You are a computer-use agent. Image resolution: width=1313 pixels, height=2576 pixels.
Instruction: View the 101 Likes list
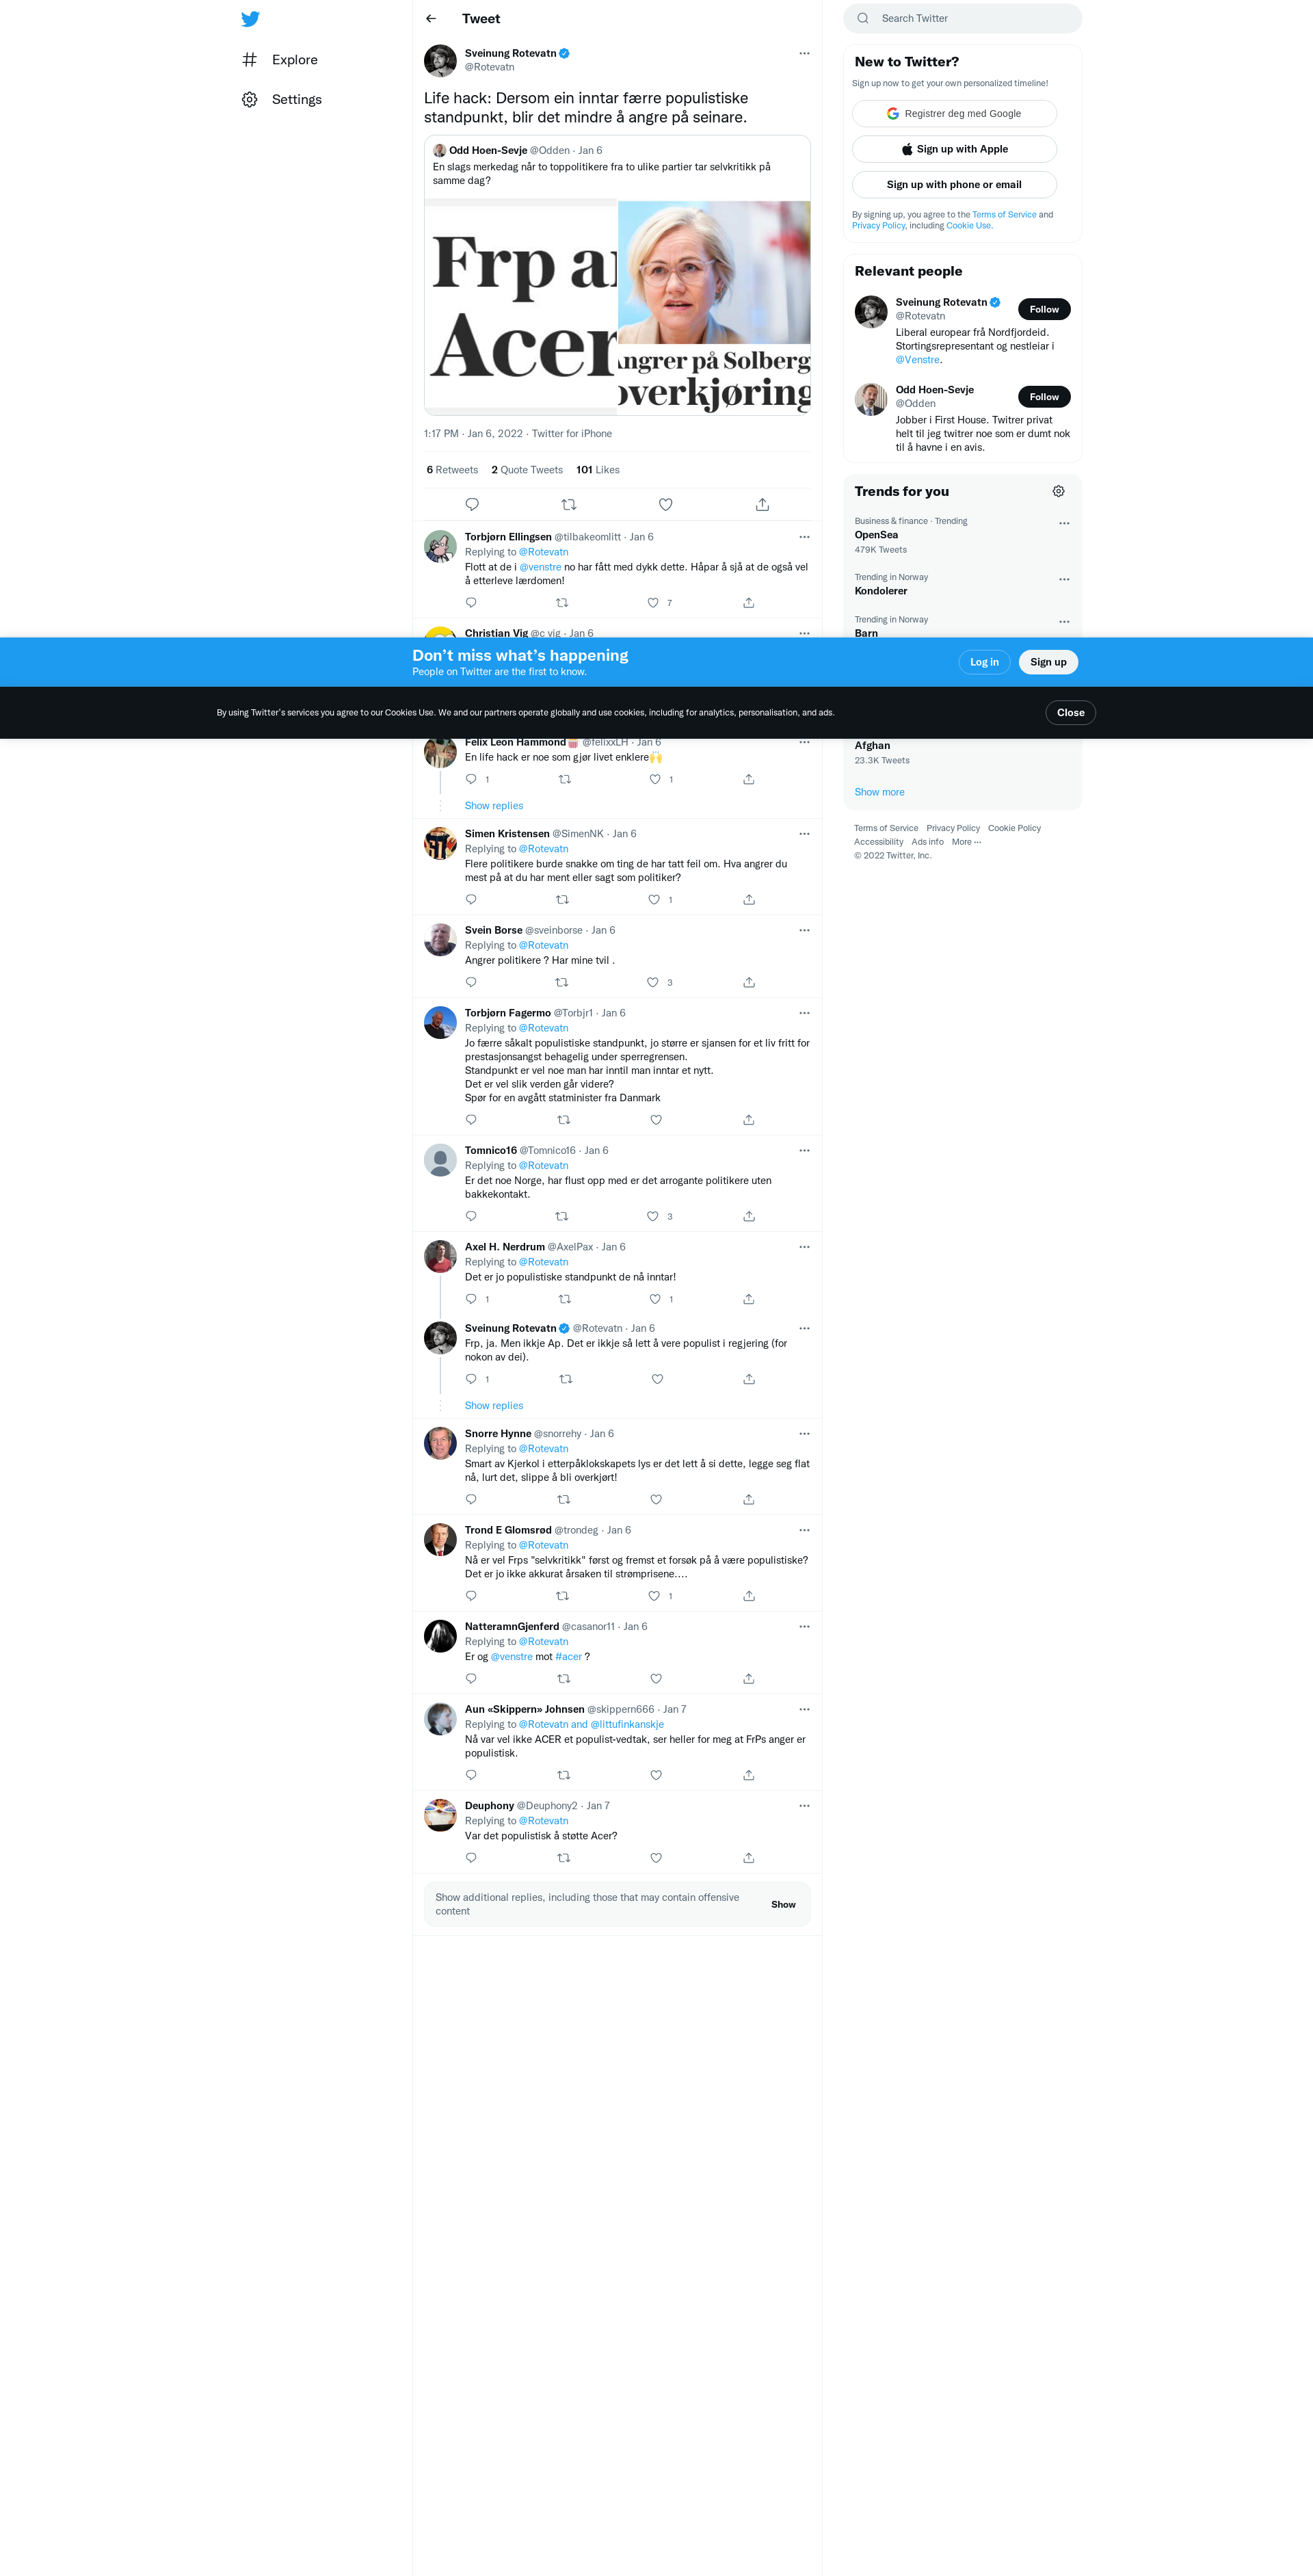[598, 470]
